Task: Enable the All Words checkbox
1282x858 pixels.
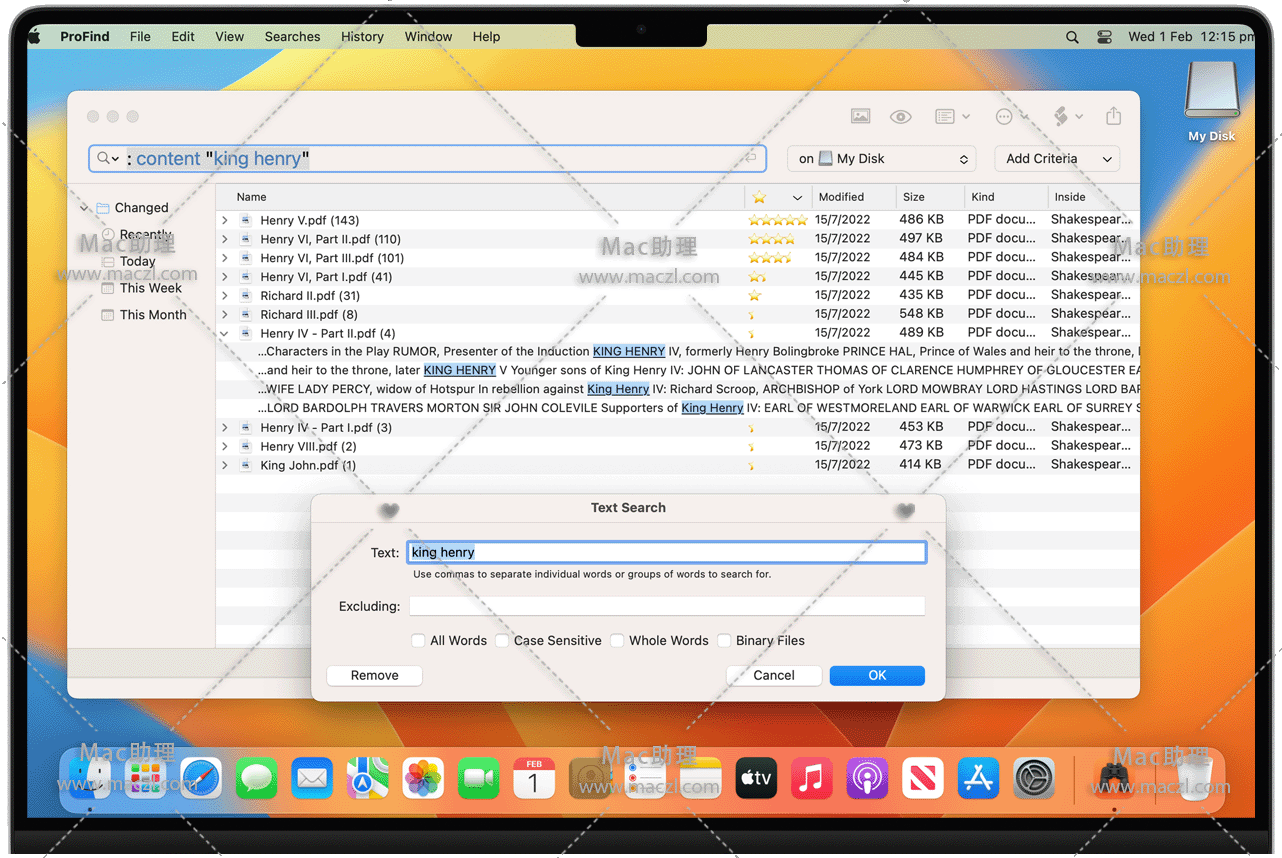Action: [419, 641]
